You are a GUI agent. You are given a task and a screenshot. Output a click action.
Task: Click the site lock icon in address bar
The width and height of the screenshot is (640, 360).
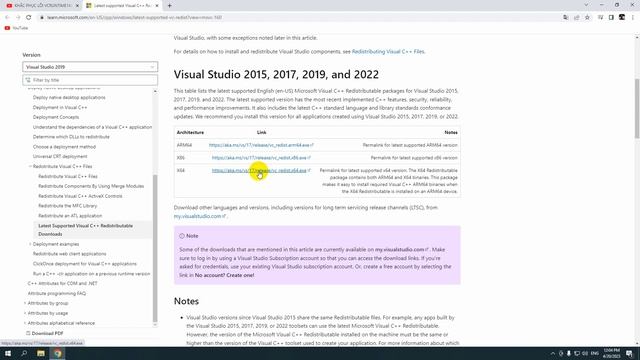pos(41,18)
